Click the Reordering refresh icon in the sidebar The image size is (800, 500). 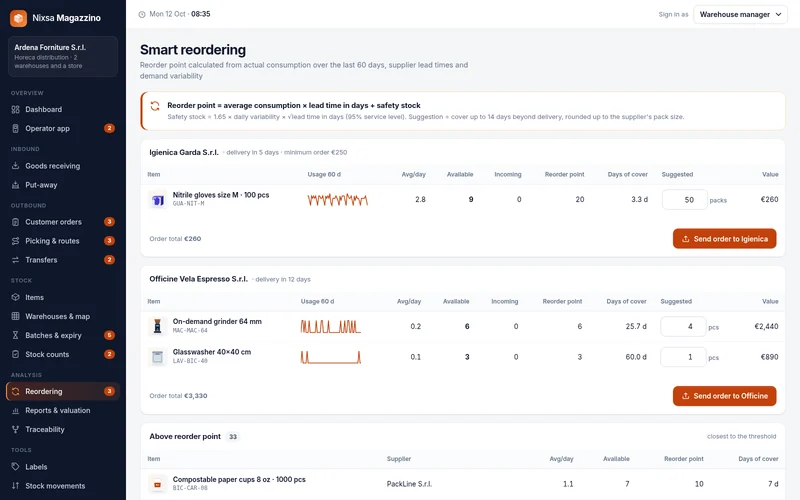tap(15, 391)
